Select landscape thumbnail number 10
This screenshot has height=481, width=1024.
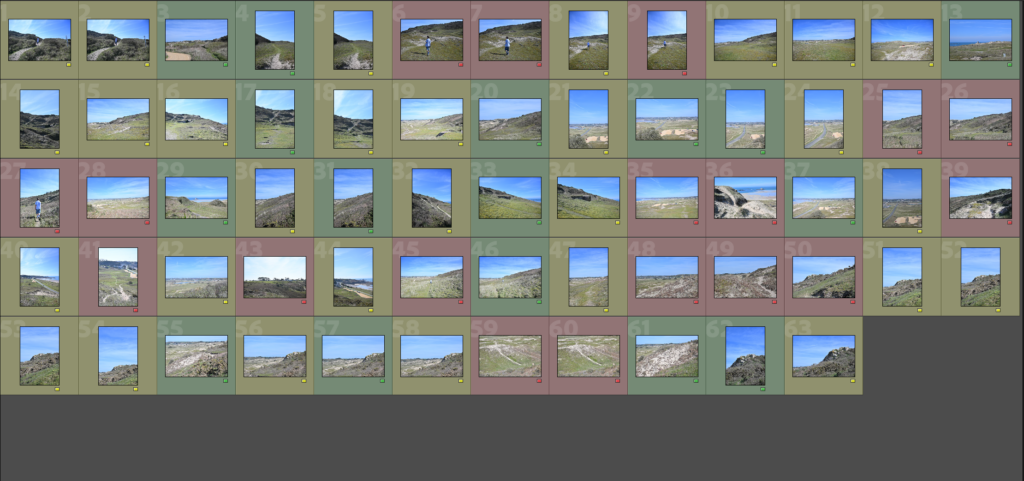click(745, 40)
